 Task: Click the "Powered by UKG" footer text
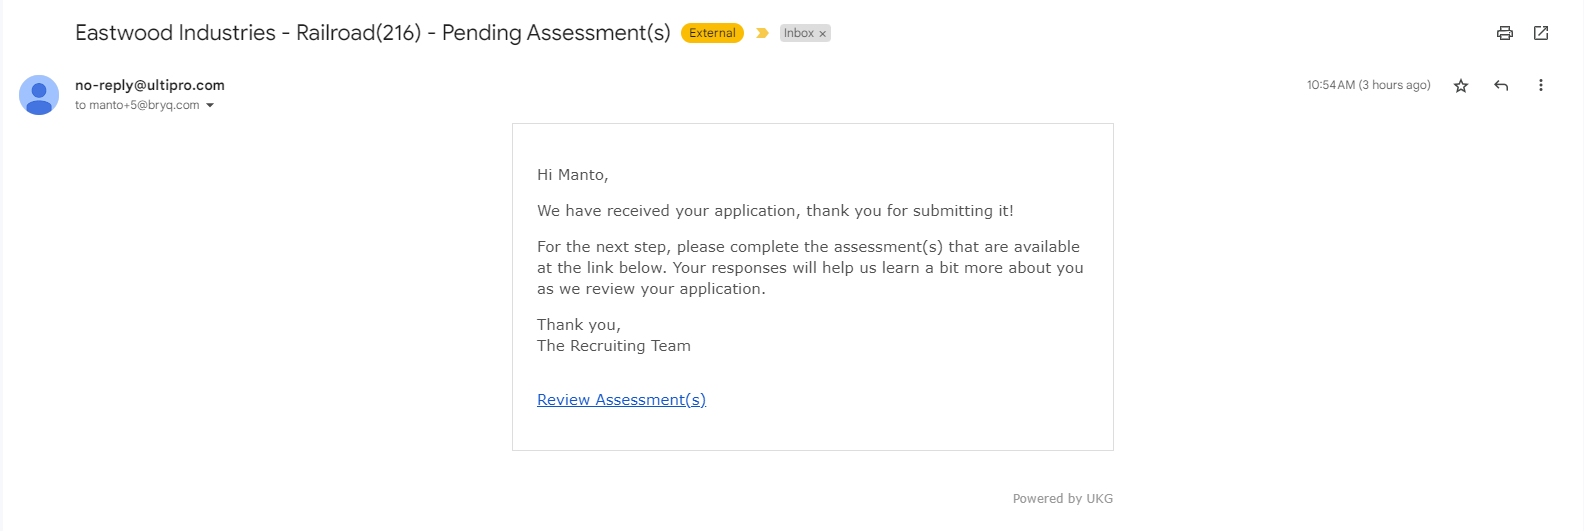pyautogui.click(x=1062, y=498)
